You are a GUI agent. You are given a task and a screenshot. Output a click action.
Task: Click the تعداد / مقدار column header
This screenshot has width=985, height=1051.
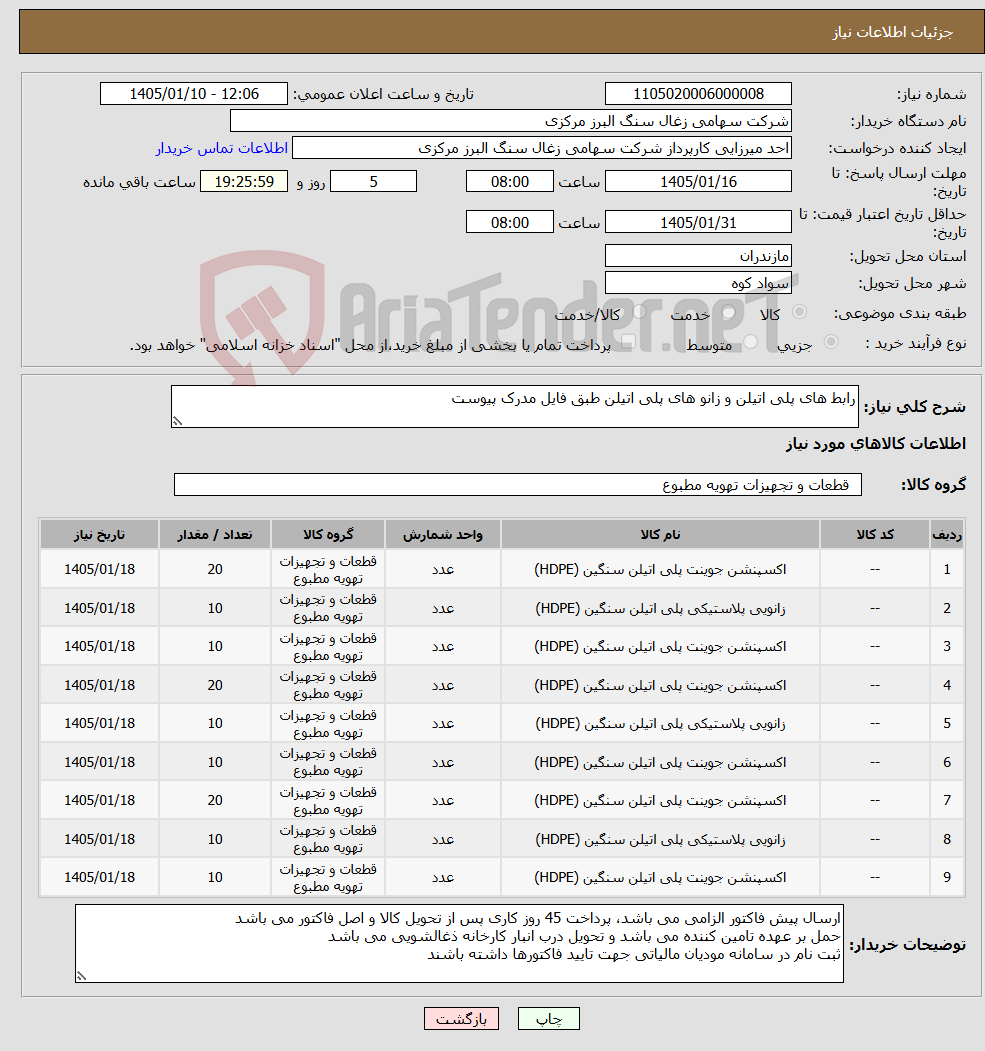(214, 534)
